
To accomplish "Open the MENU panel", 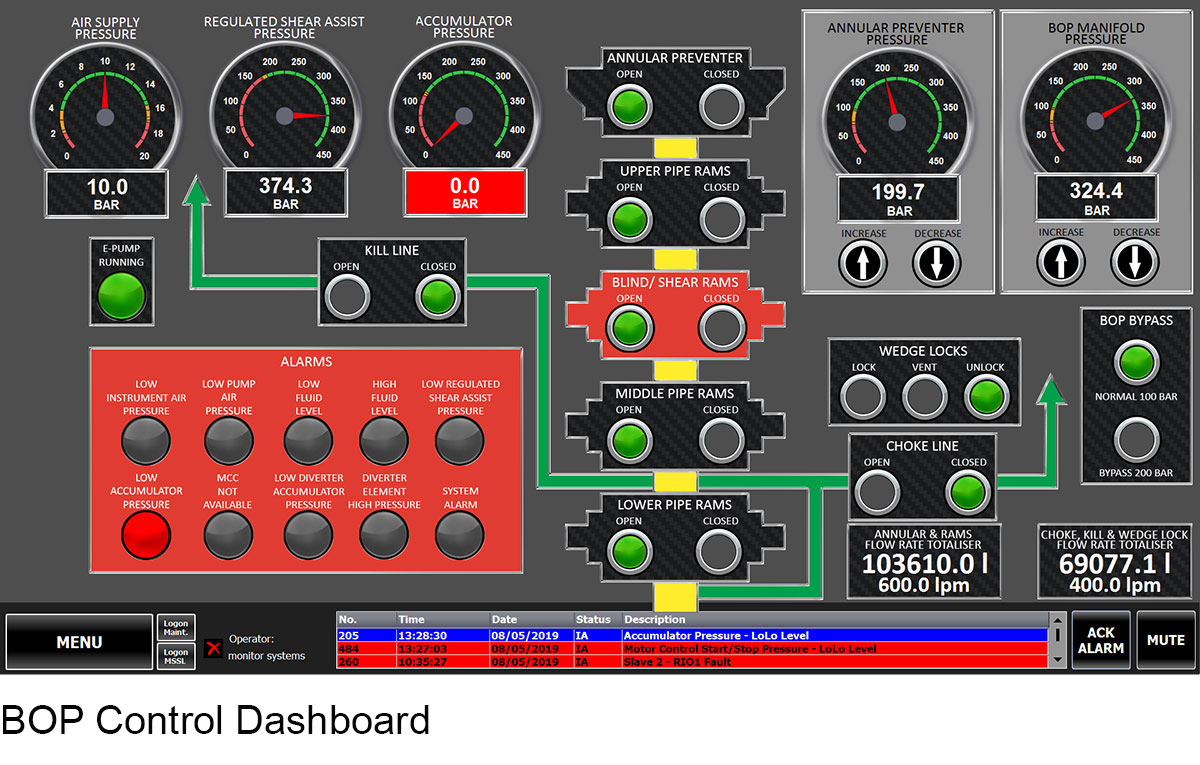I will click(x=79, y=641).
